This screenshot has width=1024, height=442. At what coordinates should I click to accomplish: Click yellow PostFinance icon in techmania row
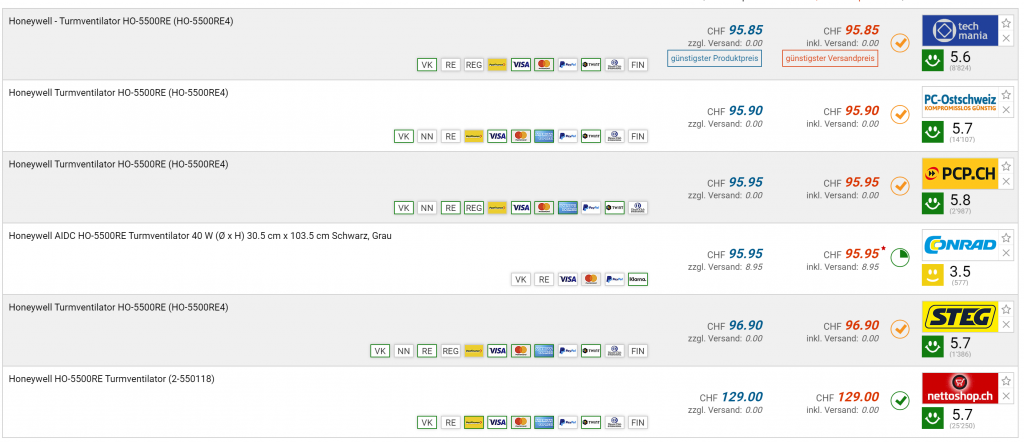coord(496,65)
